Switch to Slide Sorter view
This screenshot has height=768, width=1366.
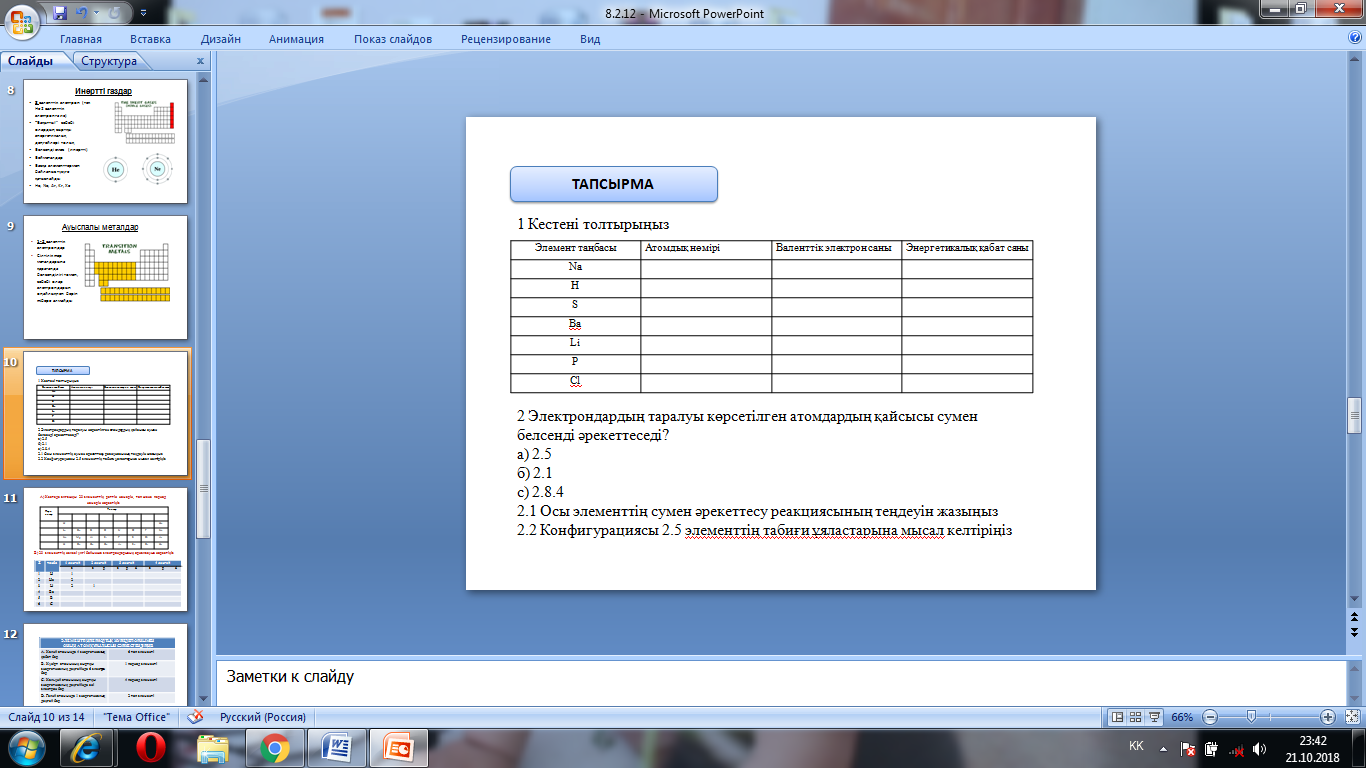click(x=1137, y=717)
